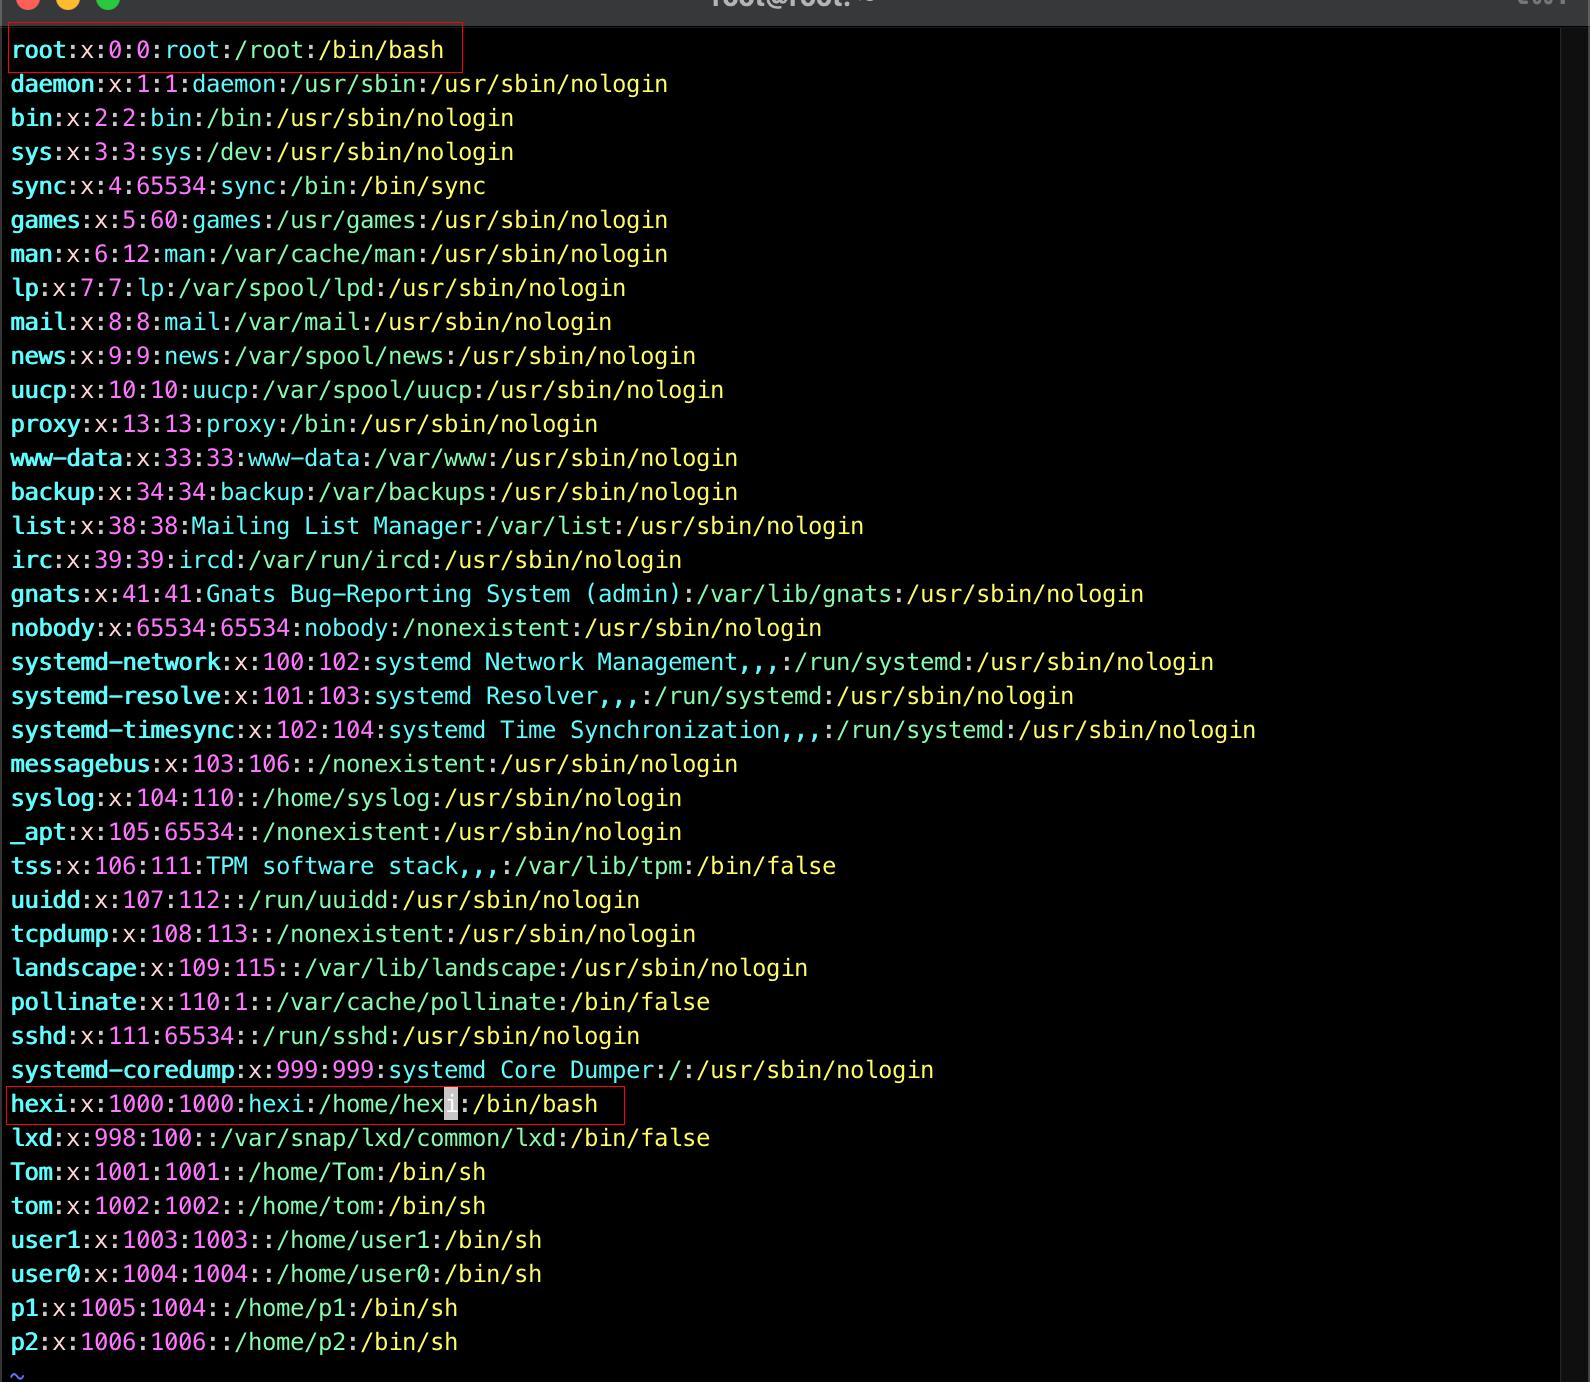Place cursor on lp:x:7:7 line
The height and width of the screenshot is (1382, 1590).
318,288
